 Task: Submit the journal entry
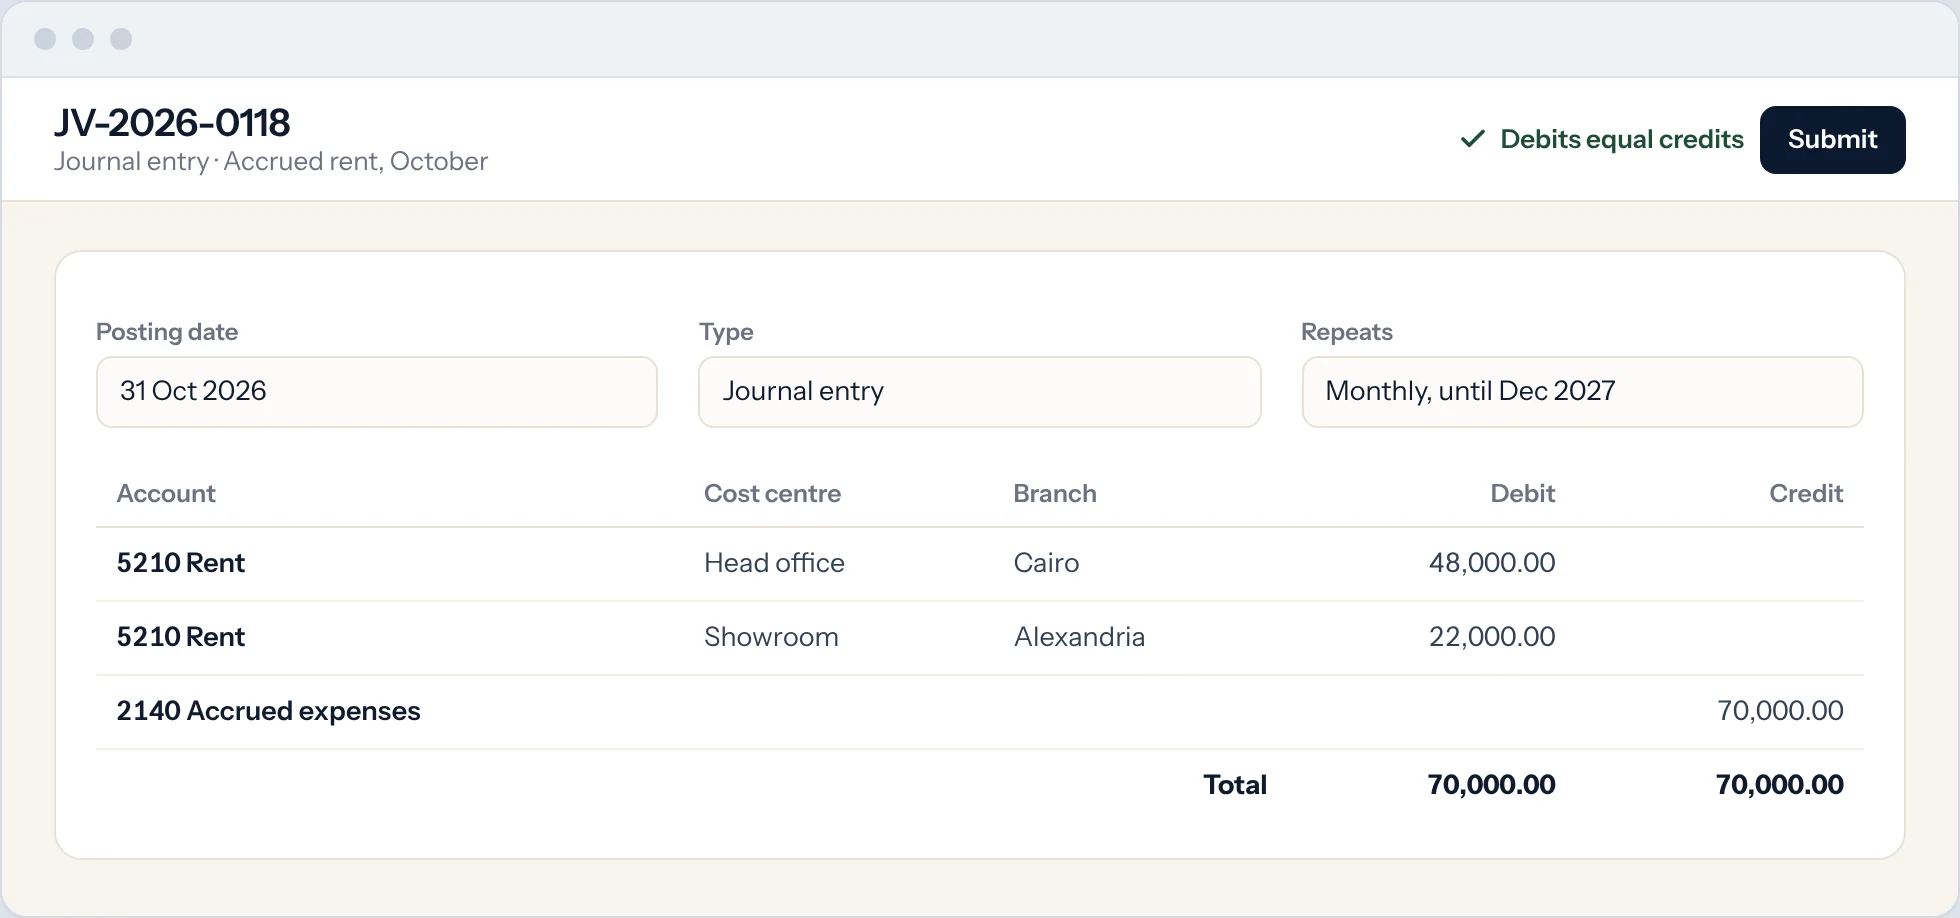tap(1832, 140)
